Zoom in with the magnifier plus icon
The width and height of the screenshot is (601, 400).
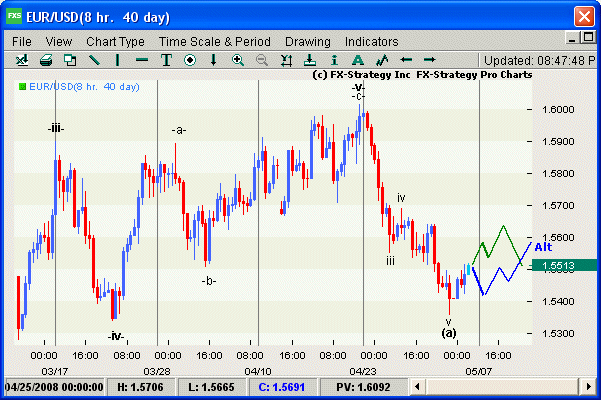pyautogui.click(x=238, y=60)
